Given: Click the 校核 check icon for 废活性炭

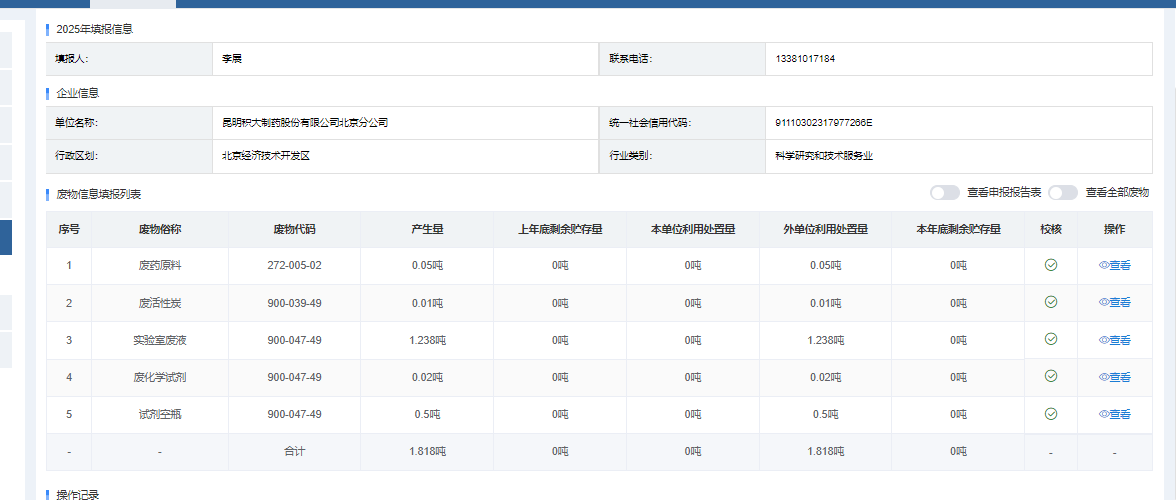Looking at the screenshot, I should [x=1050, y=302].
